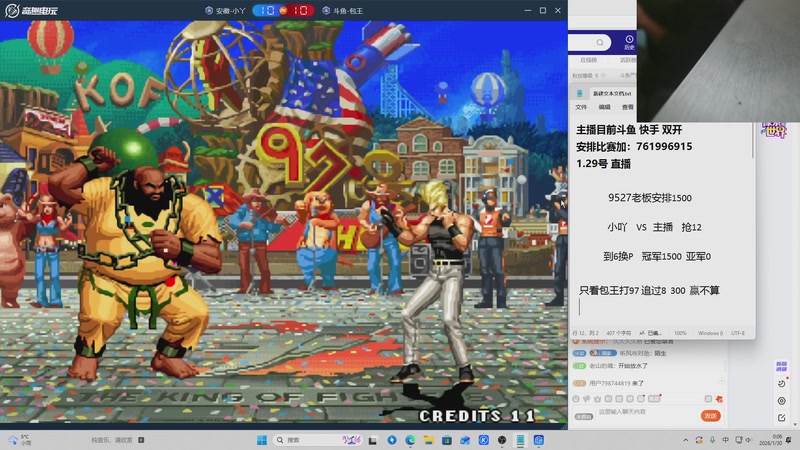Click the taskbar search box 搜索
Image resolution: width=800 pixels, height=450 pixels.
[x=318, y=440]
